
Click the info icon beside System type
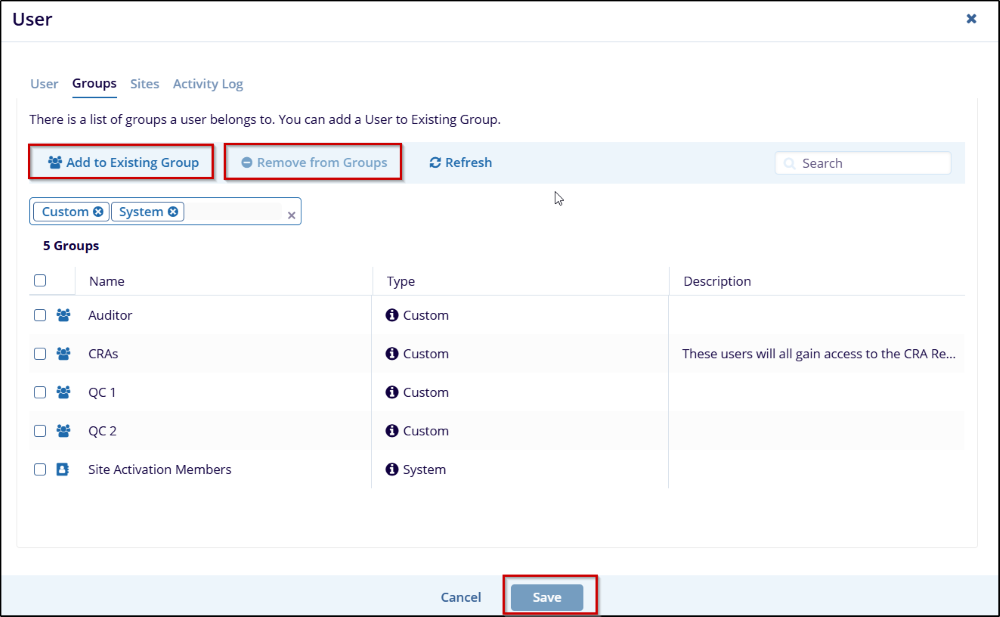click(x=392, y=469)
